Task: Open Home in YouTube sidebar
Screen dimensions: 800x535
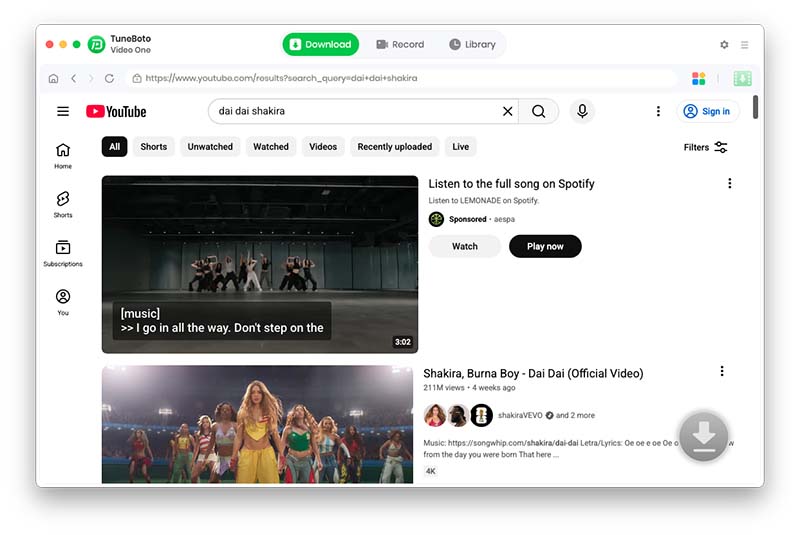Action: tap(63, 156)
